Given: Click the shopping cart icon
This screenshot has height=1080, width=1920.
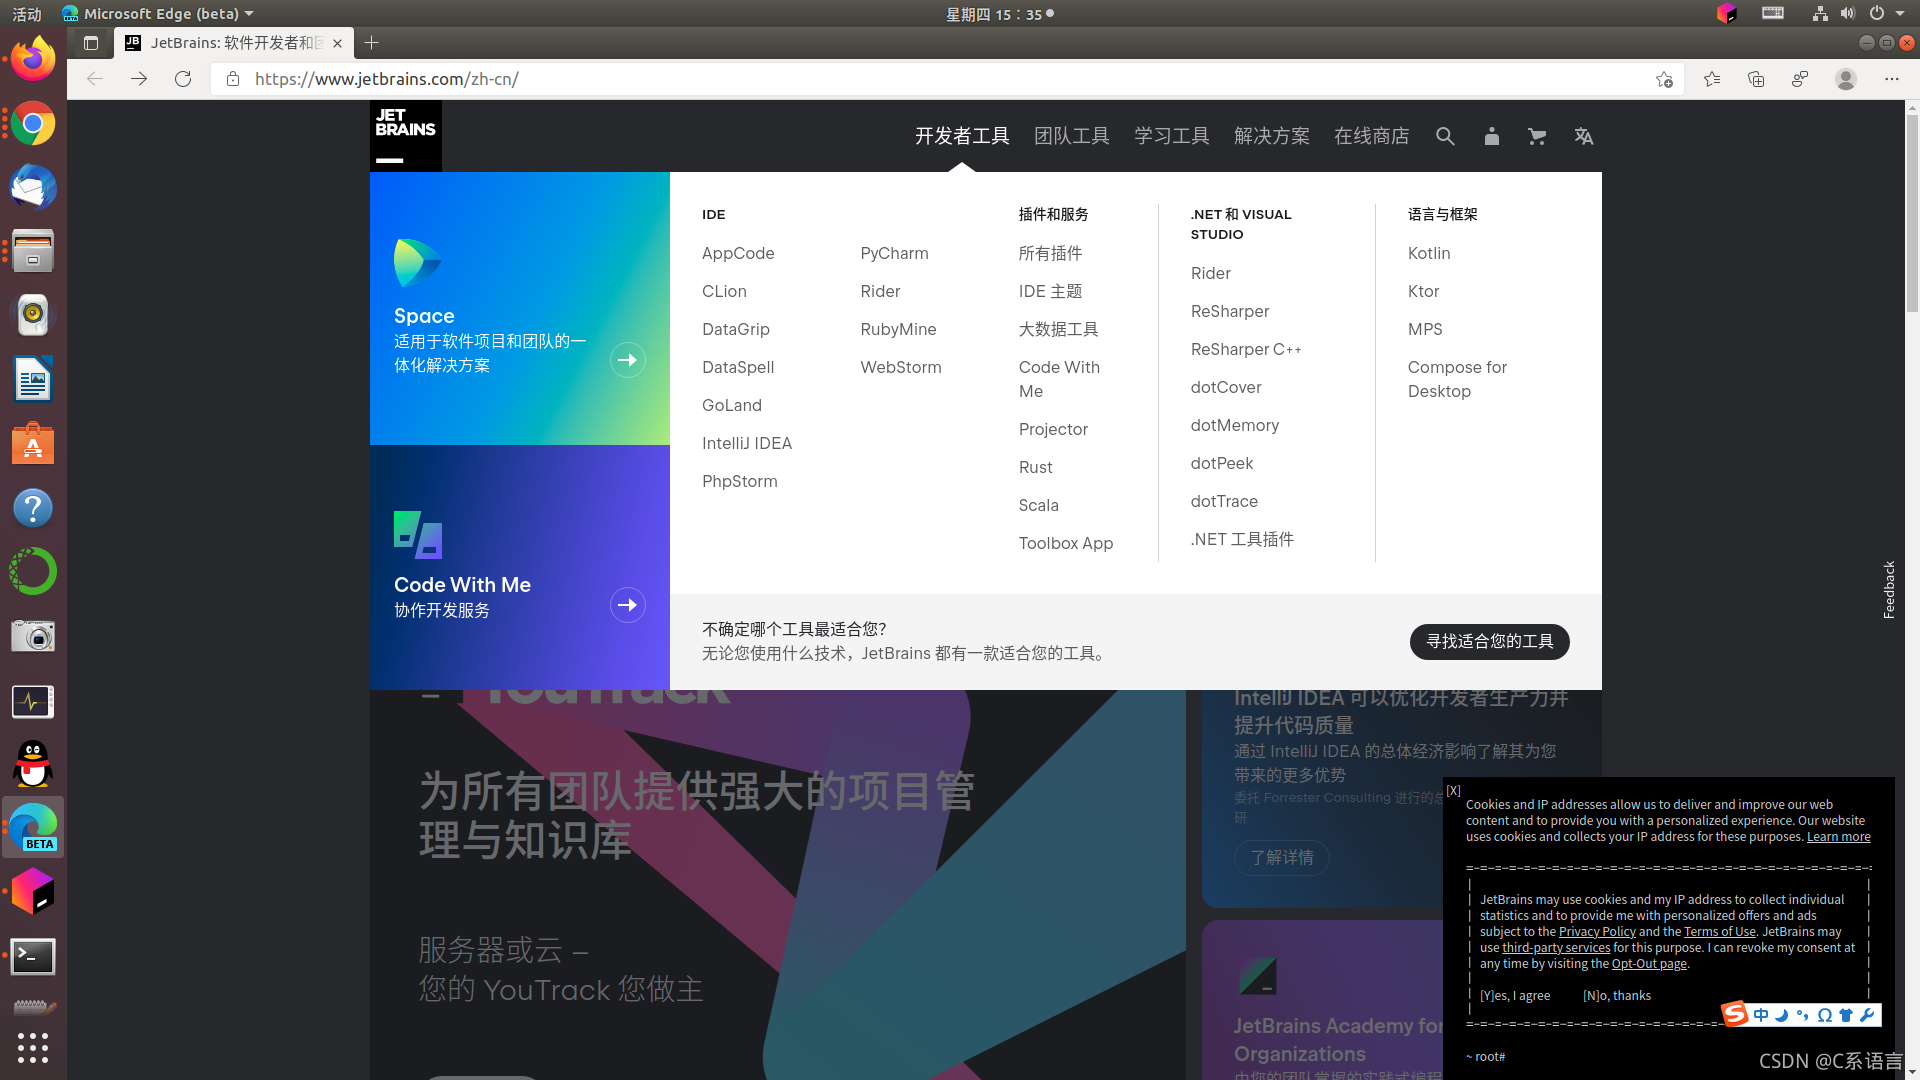Looking at the screenshot, I should (1536, 136).
